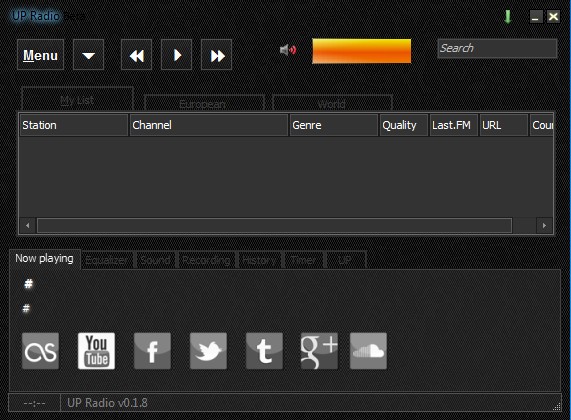
Task: Select the Now playing tab
Action: pos(44,259)
